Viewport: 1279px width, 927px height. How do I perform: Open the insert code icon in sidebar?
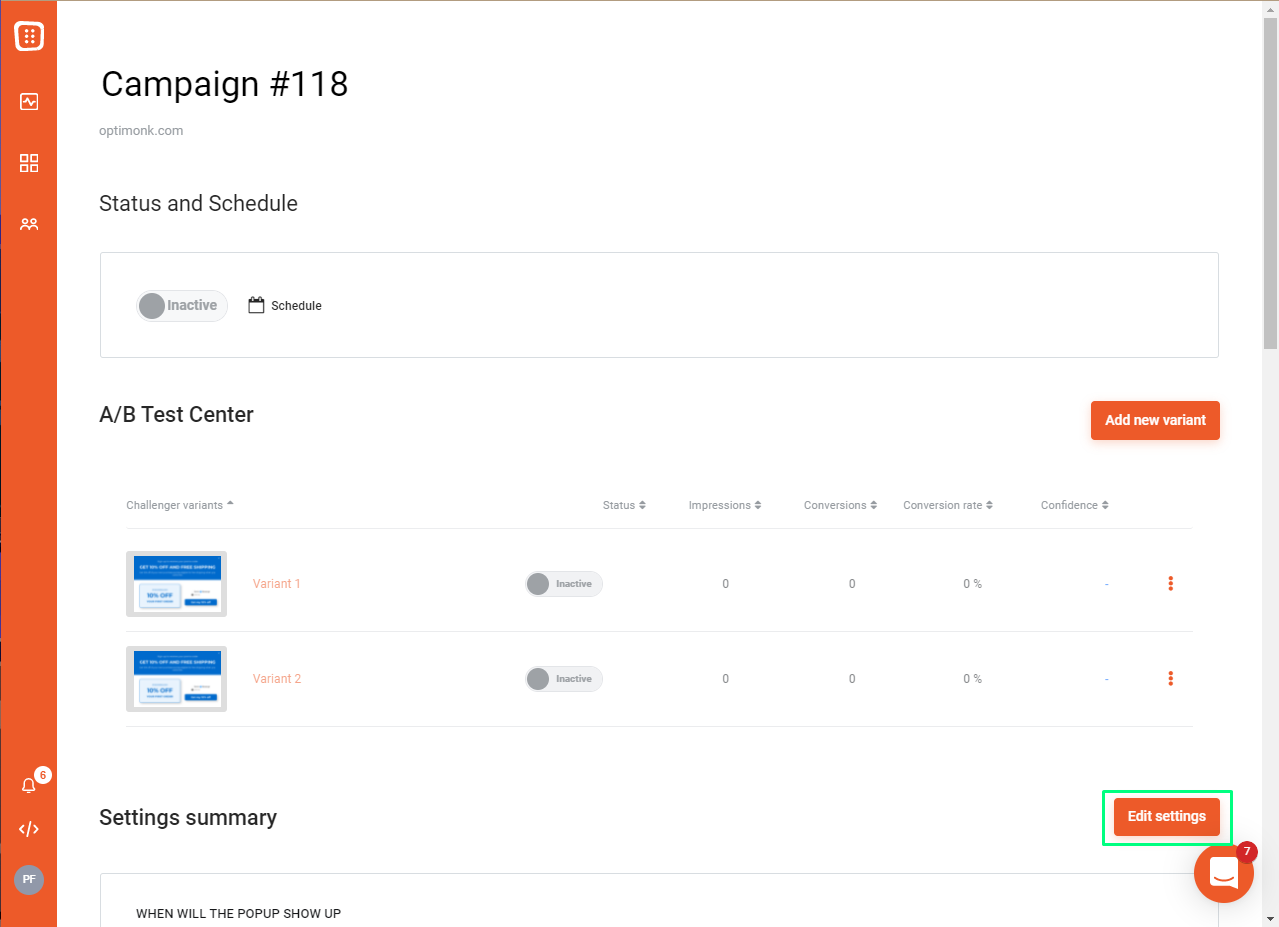coord(29,829)
